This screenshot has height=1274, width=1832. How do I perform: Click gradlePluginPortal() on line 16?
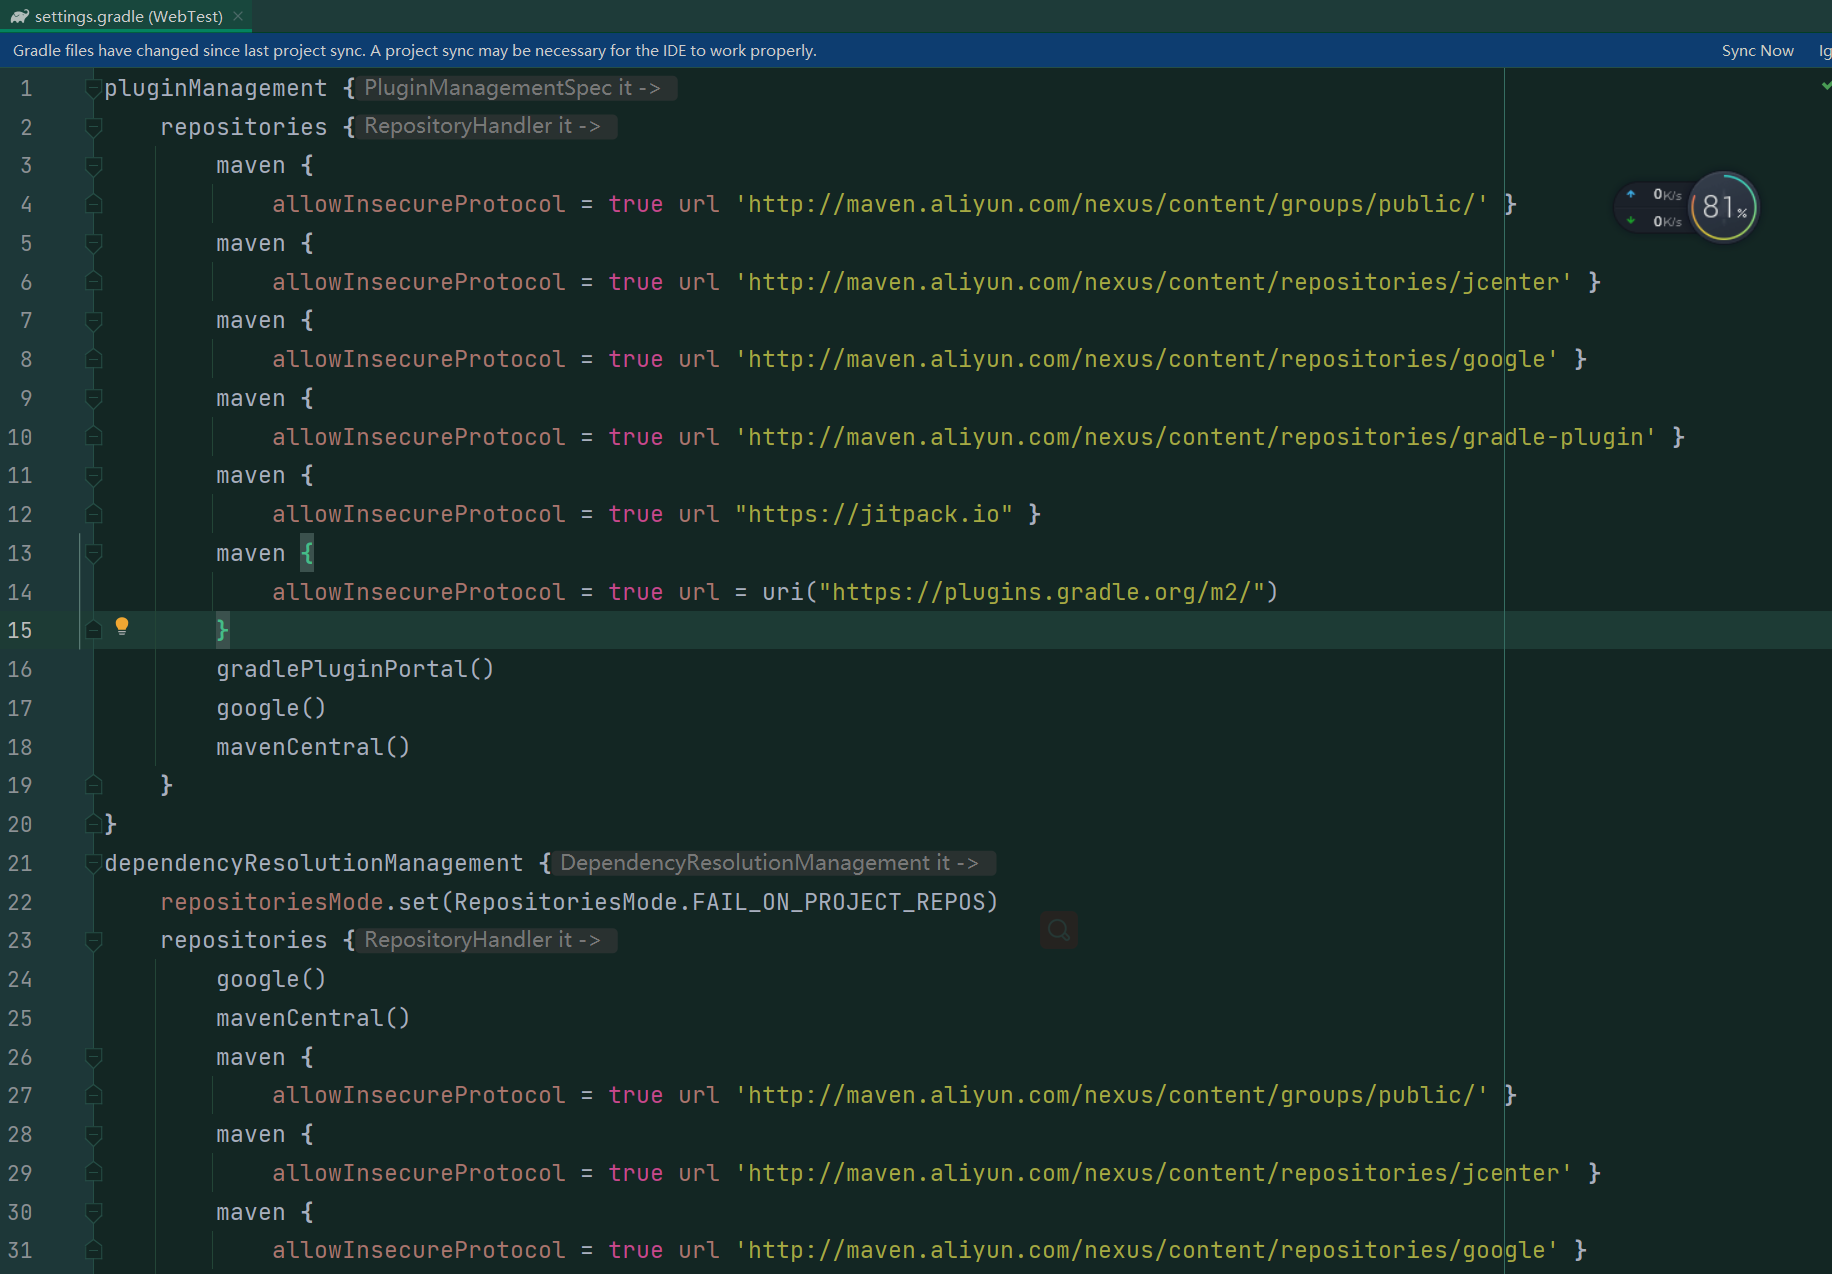tap(355, 669)
